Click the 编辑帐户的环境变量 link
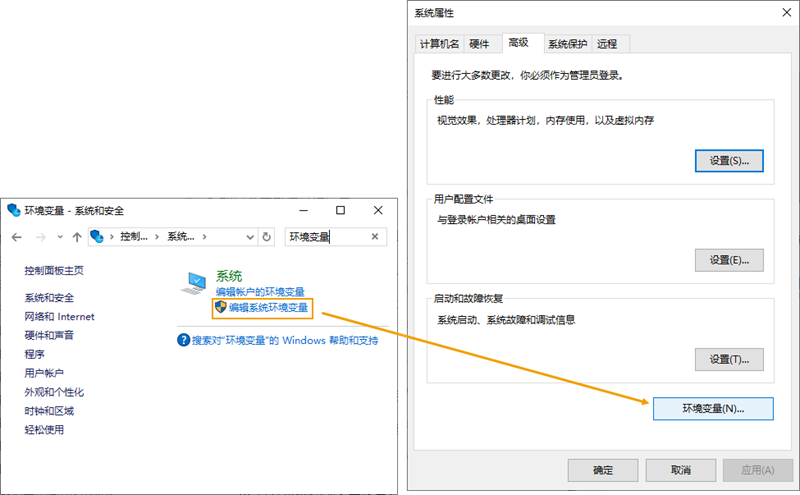 click(262, 292)
